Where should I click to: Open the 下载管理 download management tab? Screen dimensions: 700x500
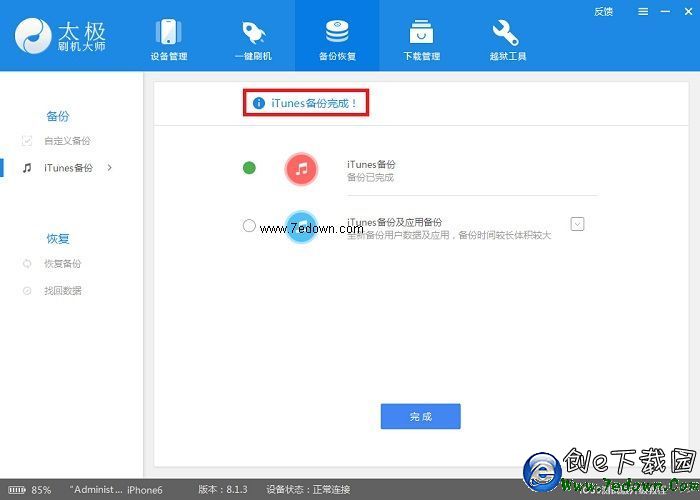(421, 39)
